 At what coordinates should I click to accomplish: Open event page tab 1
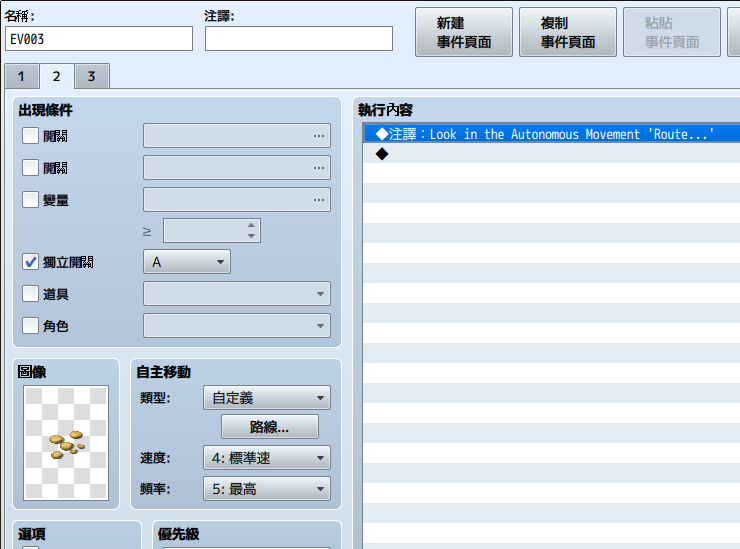pyautogui.click(x=22, y=76)
